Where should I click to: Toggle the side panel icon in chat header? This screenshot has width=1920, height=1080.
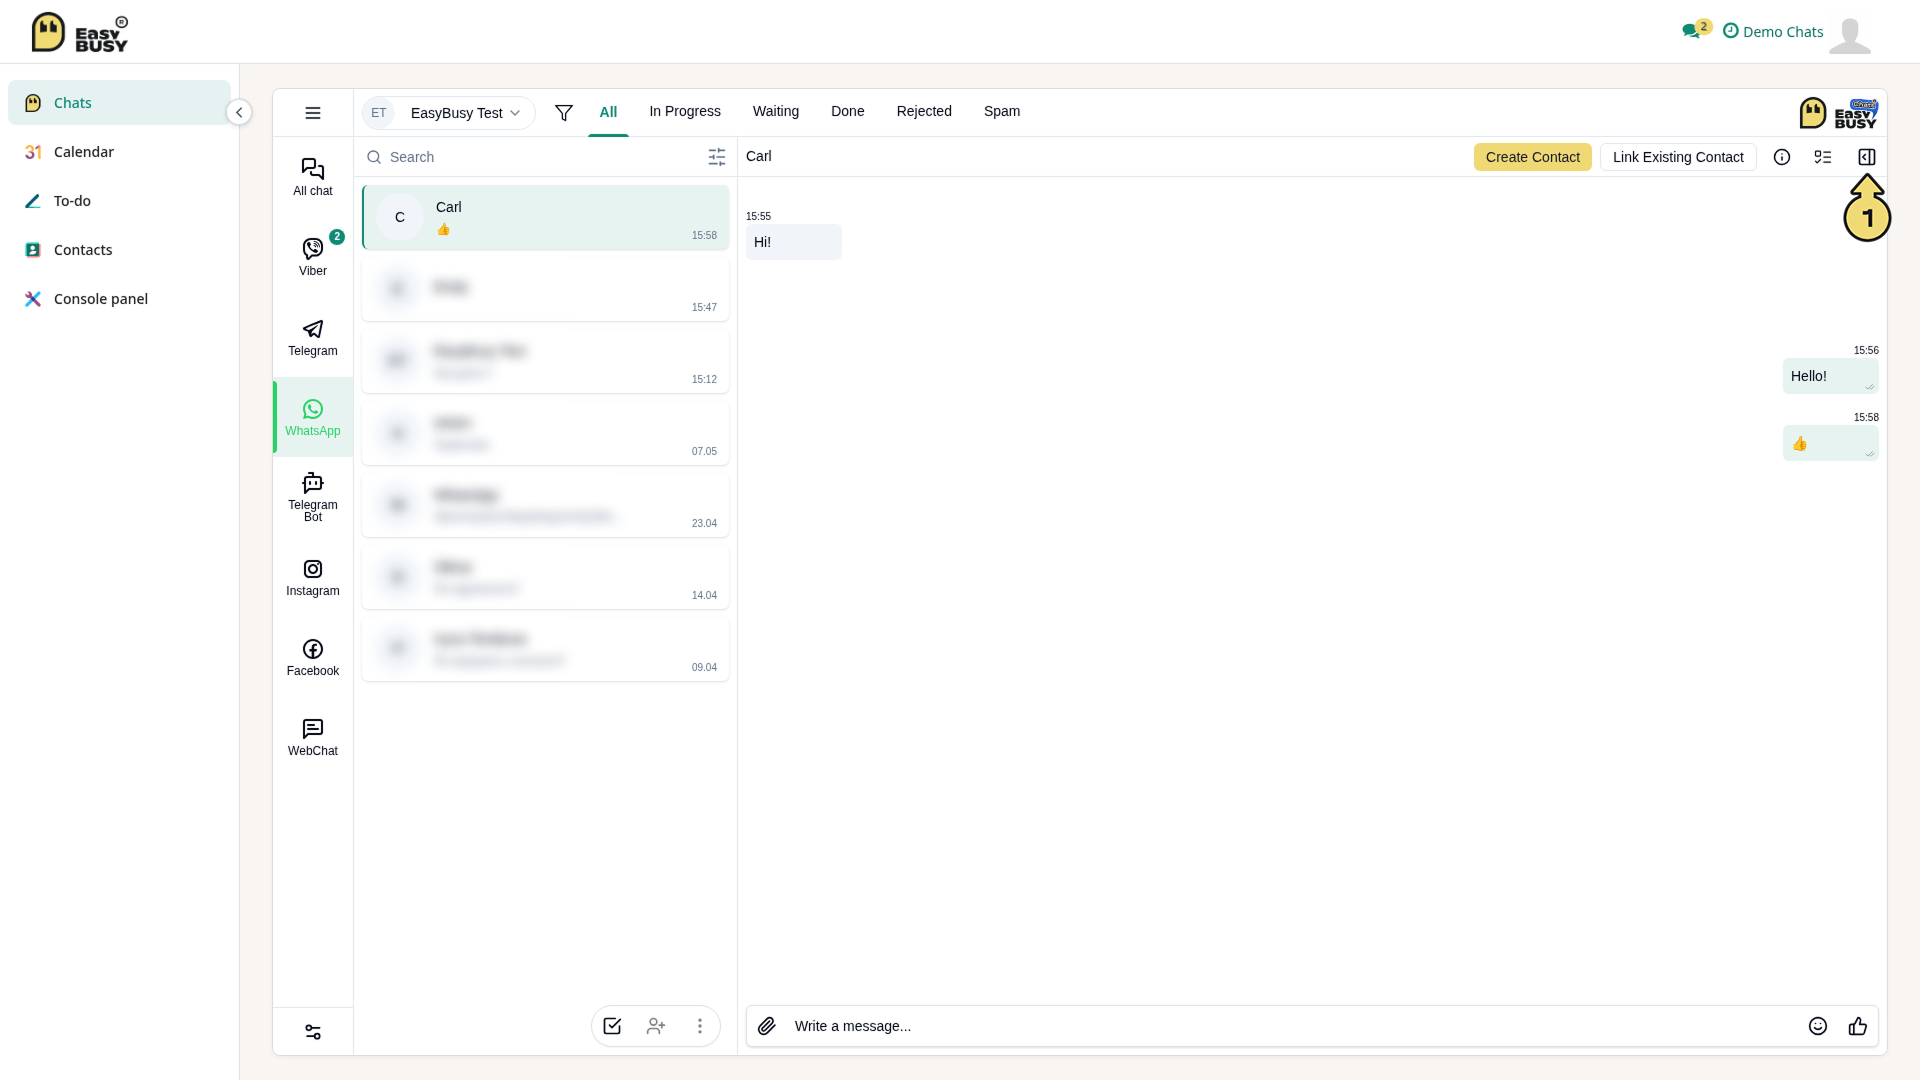pos(1867,157)
